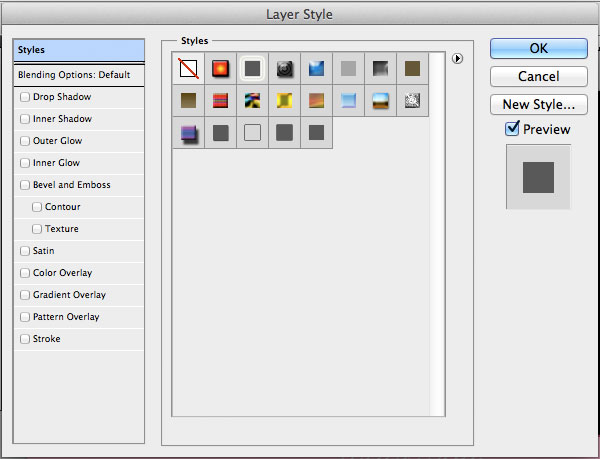Open the Styles panel flyout menu arrow
600x459 pixels.
click(x=457, y=59)
